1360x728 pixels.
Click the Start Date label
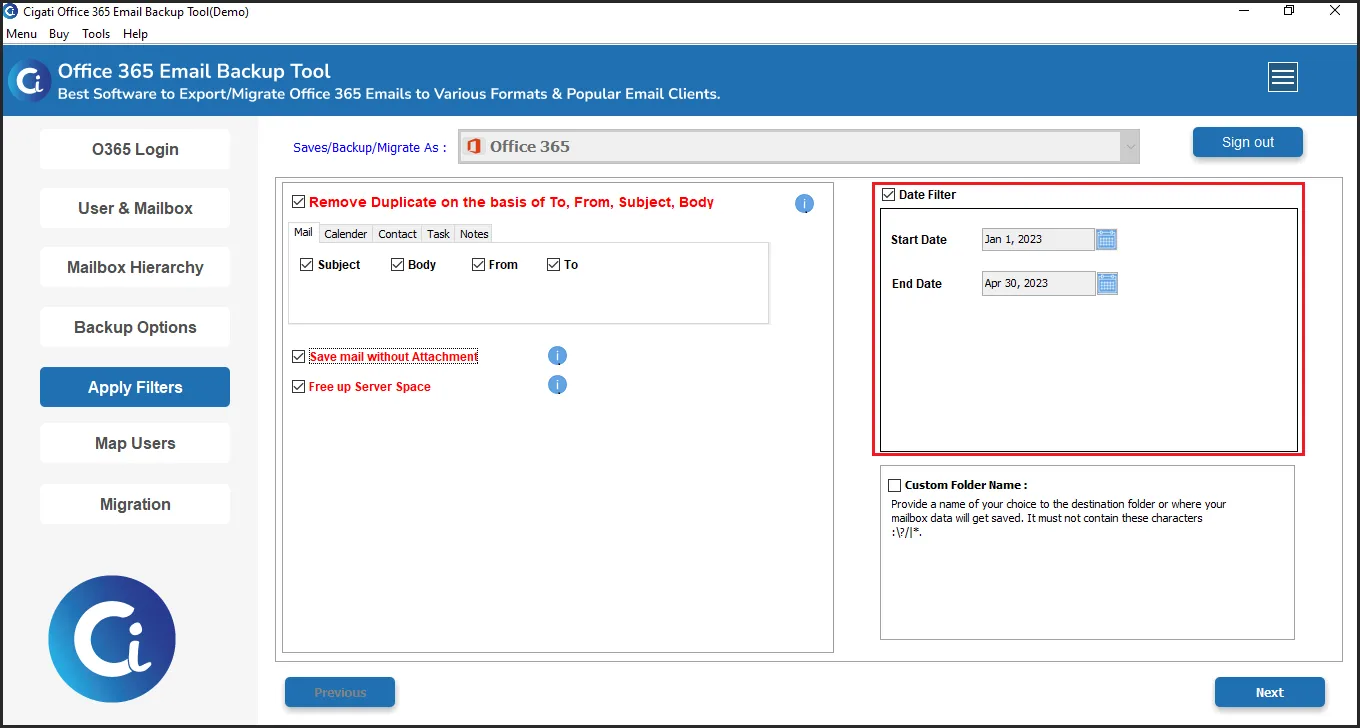click(x=919, y=240)
